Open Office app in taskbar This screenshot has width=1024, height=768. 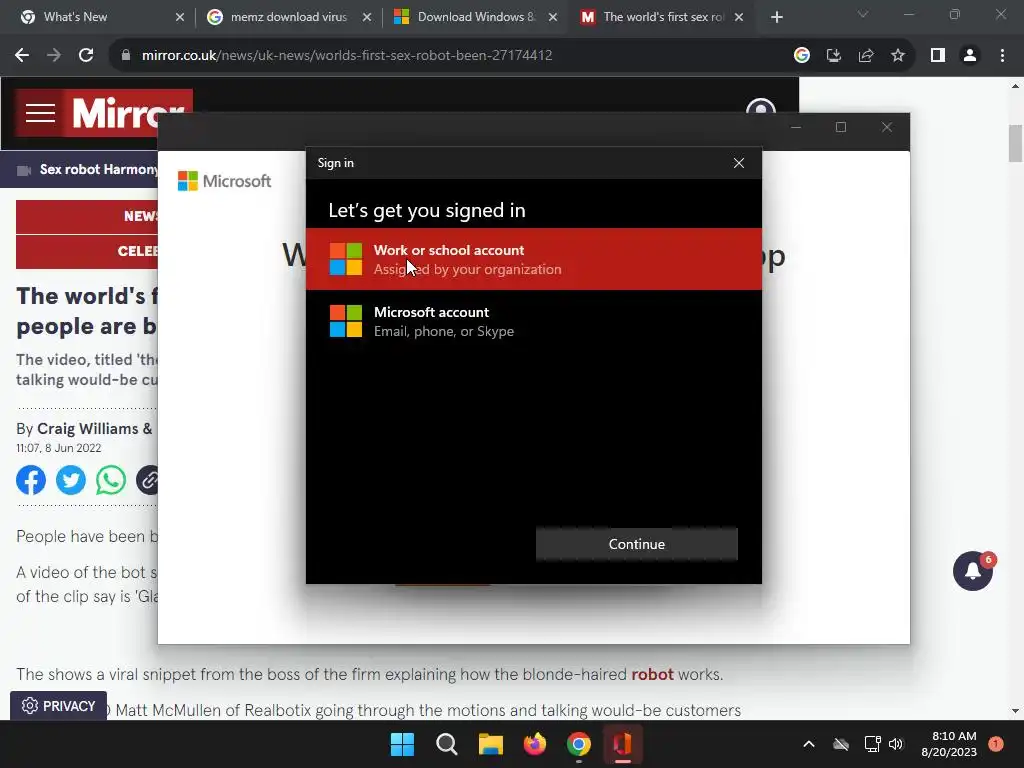[x=622, y=744]
